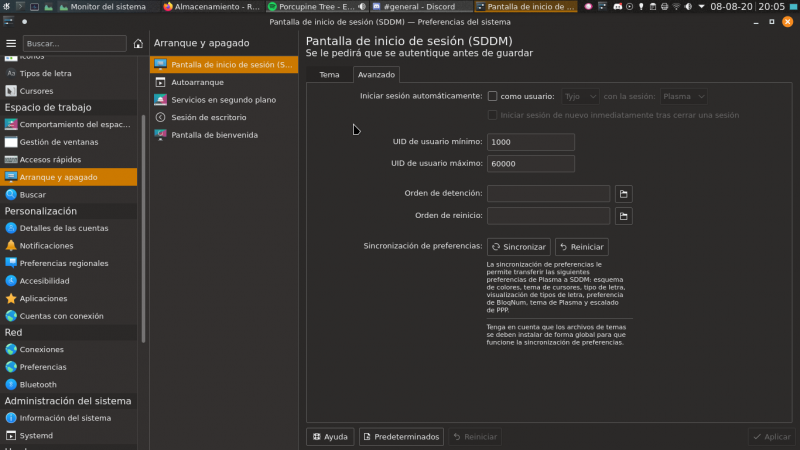
Task: Click the Sincronizar button
Action: click(x=519, y=247)
